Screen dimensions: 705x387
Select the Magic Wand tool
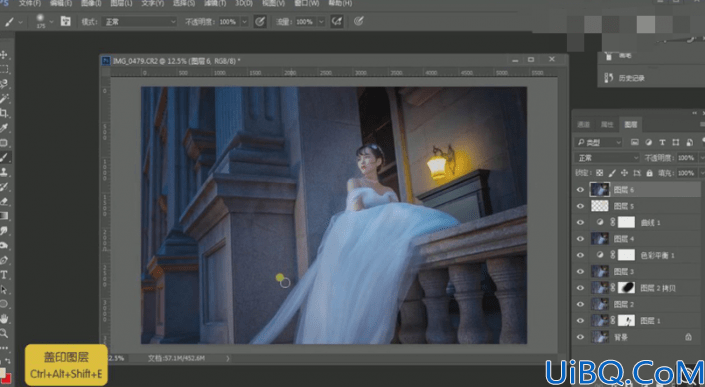[4, 98]
